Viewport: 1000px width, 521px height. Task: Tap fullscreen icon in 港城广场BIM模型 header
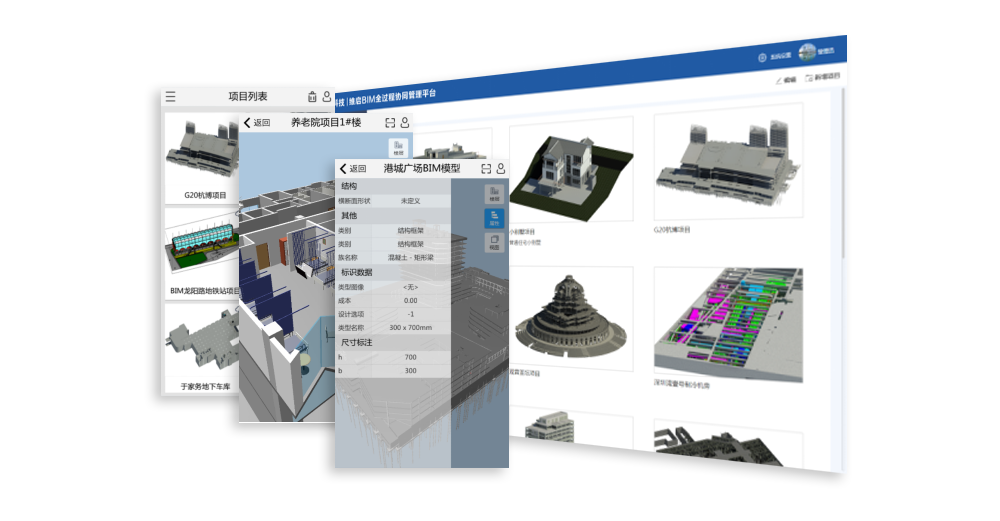[x=486, y=168]
